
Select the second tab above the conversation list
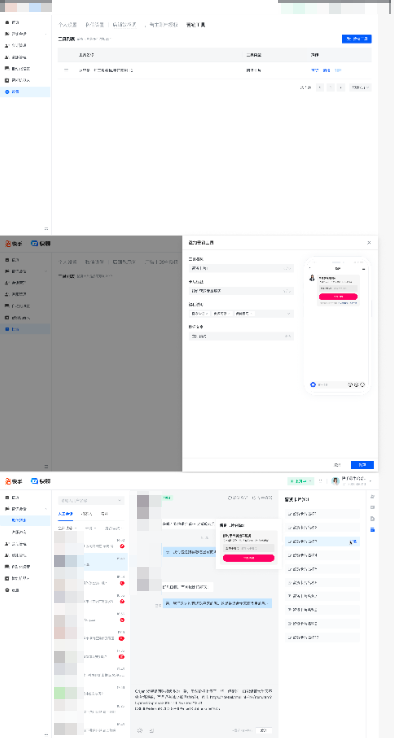click(x=86, y=514)
